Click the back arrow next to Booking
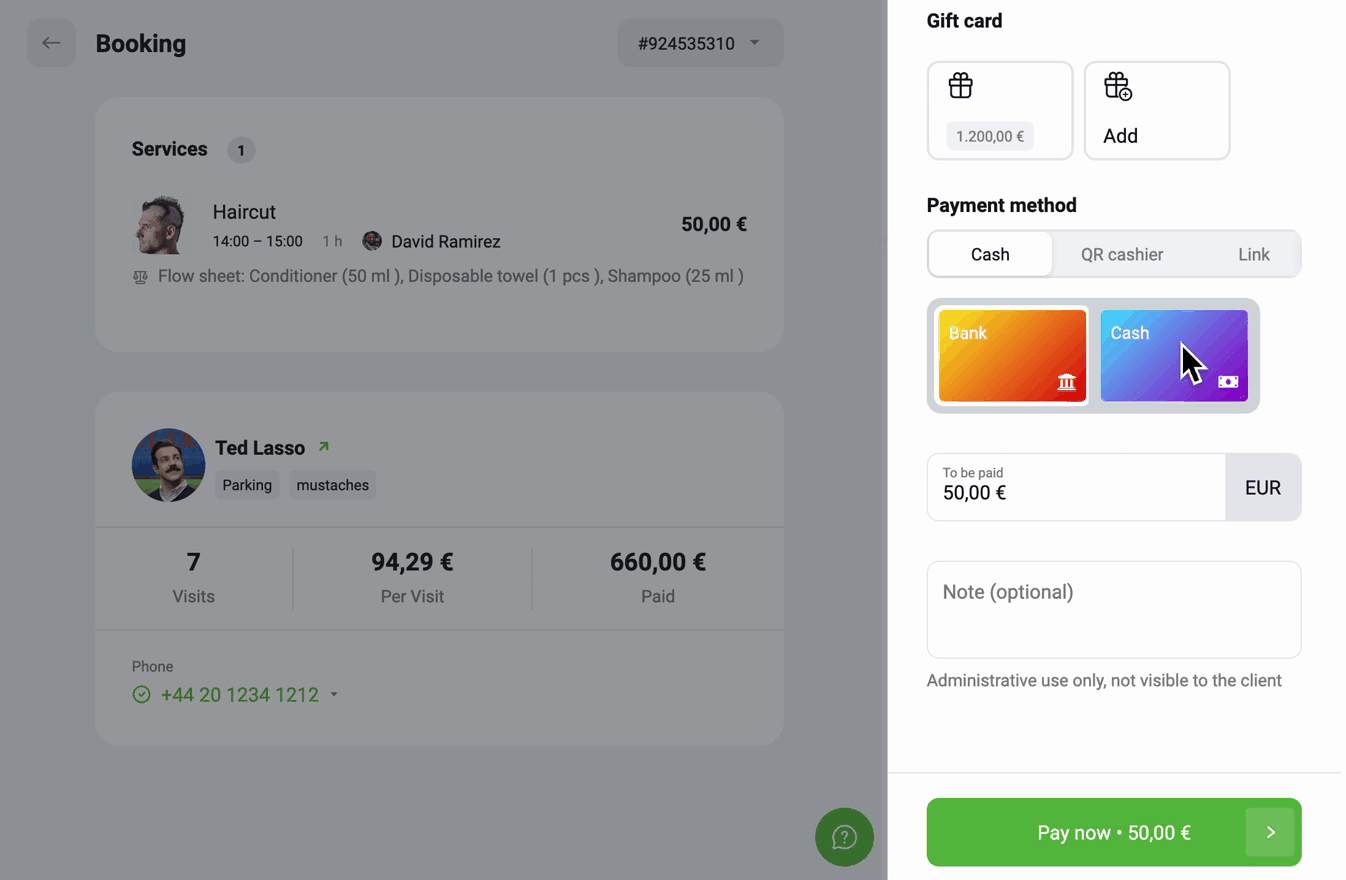The width and height of the screenshot is (1346, 880). point(51,43)
